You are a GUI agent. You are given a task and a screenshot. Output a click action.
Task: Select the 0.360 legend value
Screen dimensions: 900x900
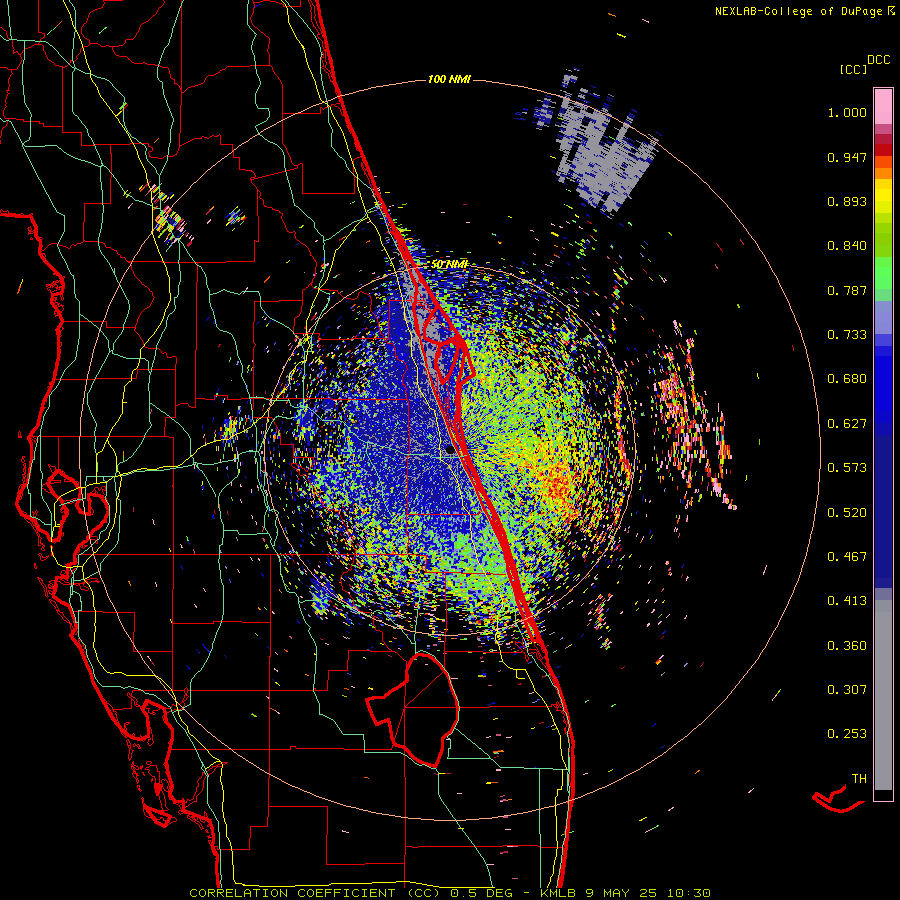(847, 646)
